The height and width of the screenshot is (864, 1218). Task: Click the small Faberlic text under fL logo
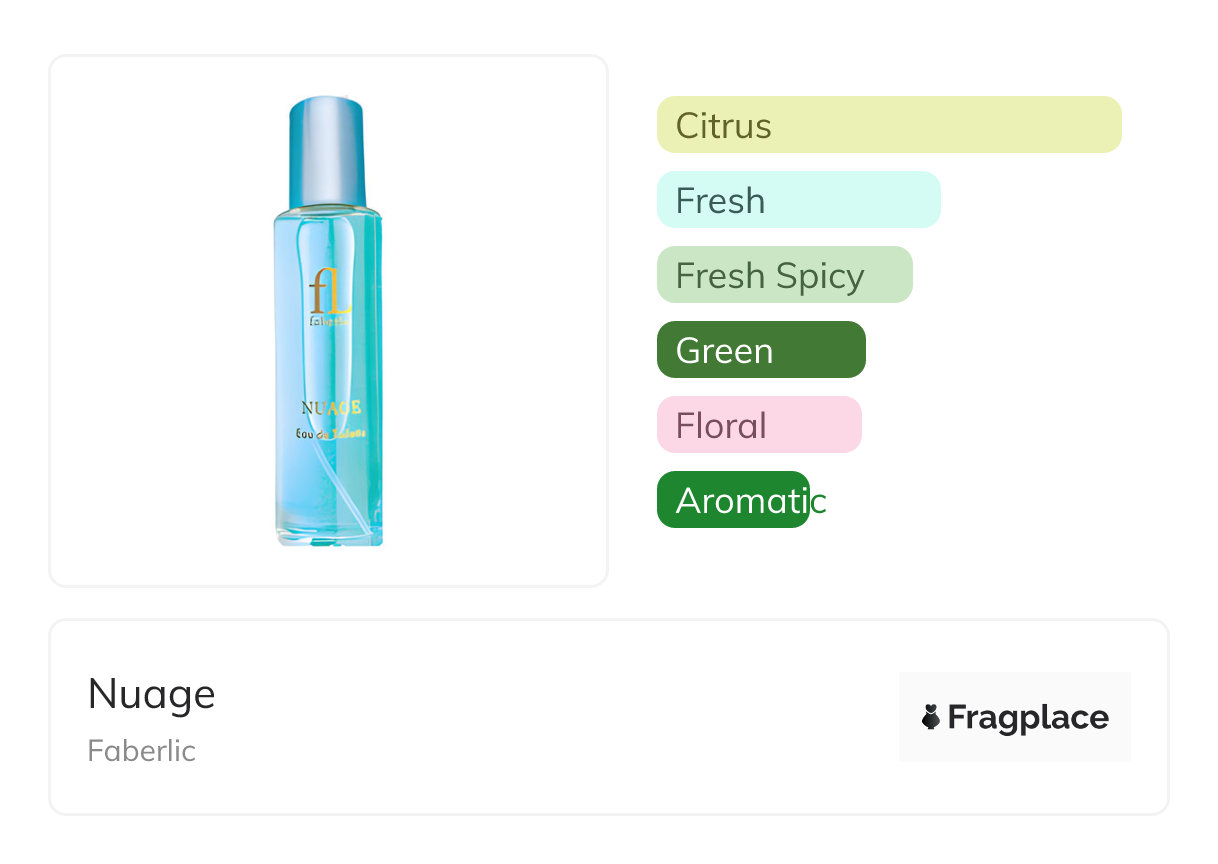[x=329, y=321]
